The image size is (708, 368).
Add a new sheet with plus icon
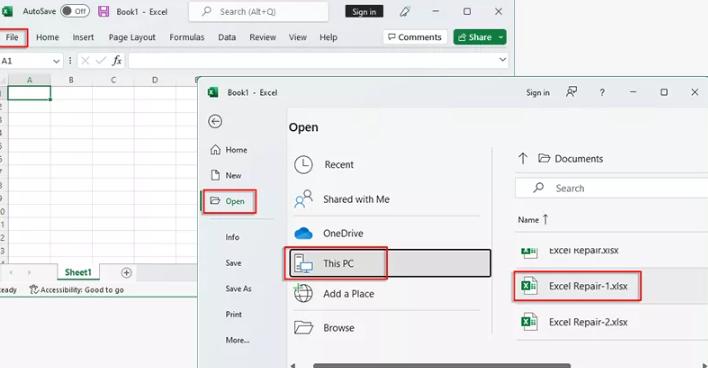(126, 272)
